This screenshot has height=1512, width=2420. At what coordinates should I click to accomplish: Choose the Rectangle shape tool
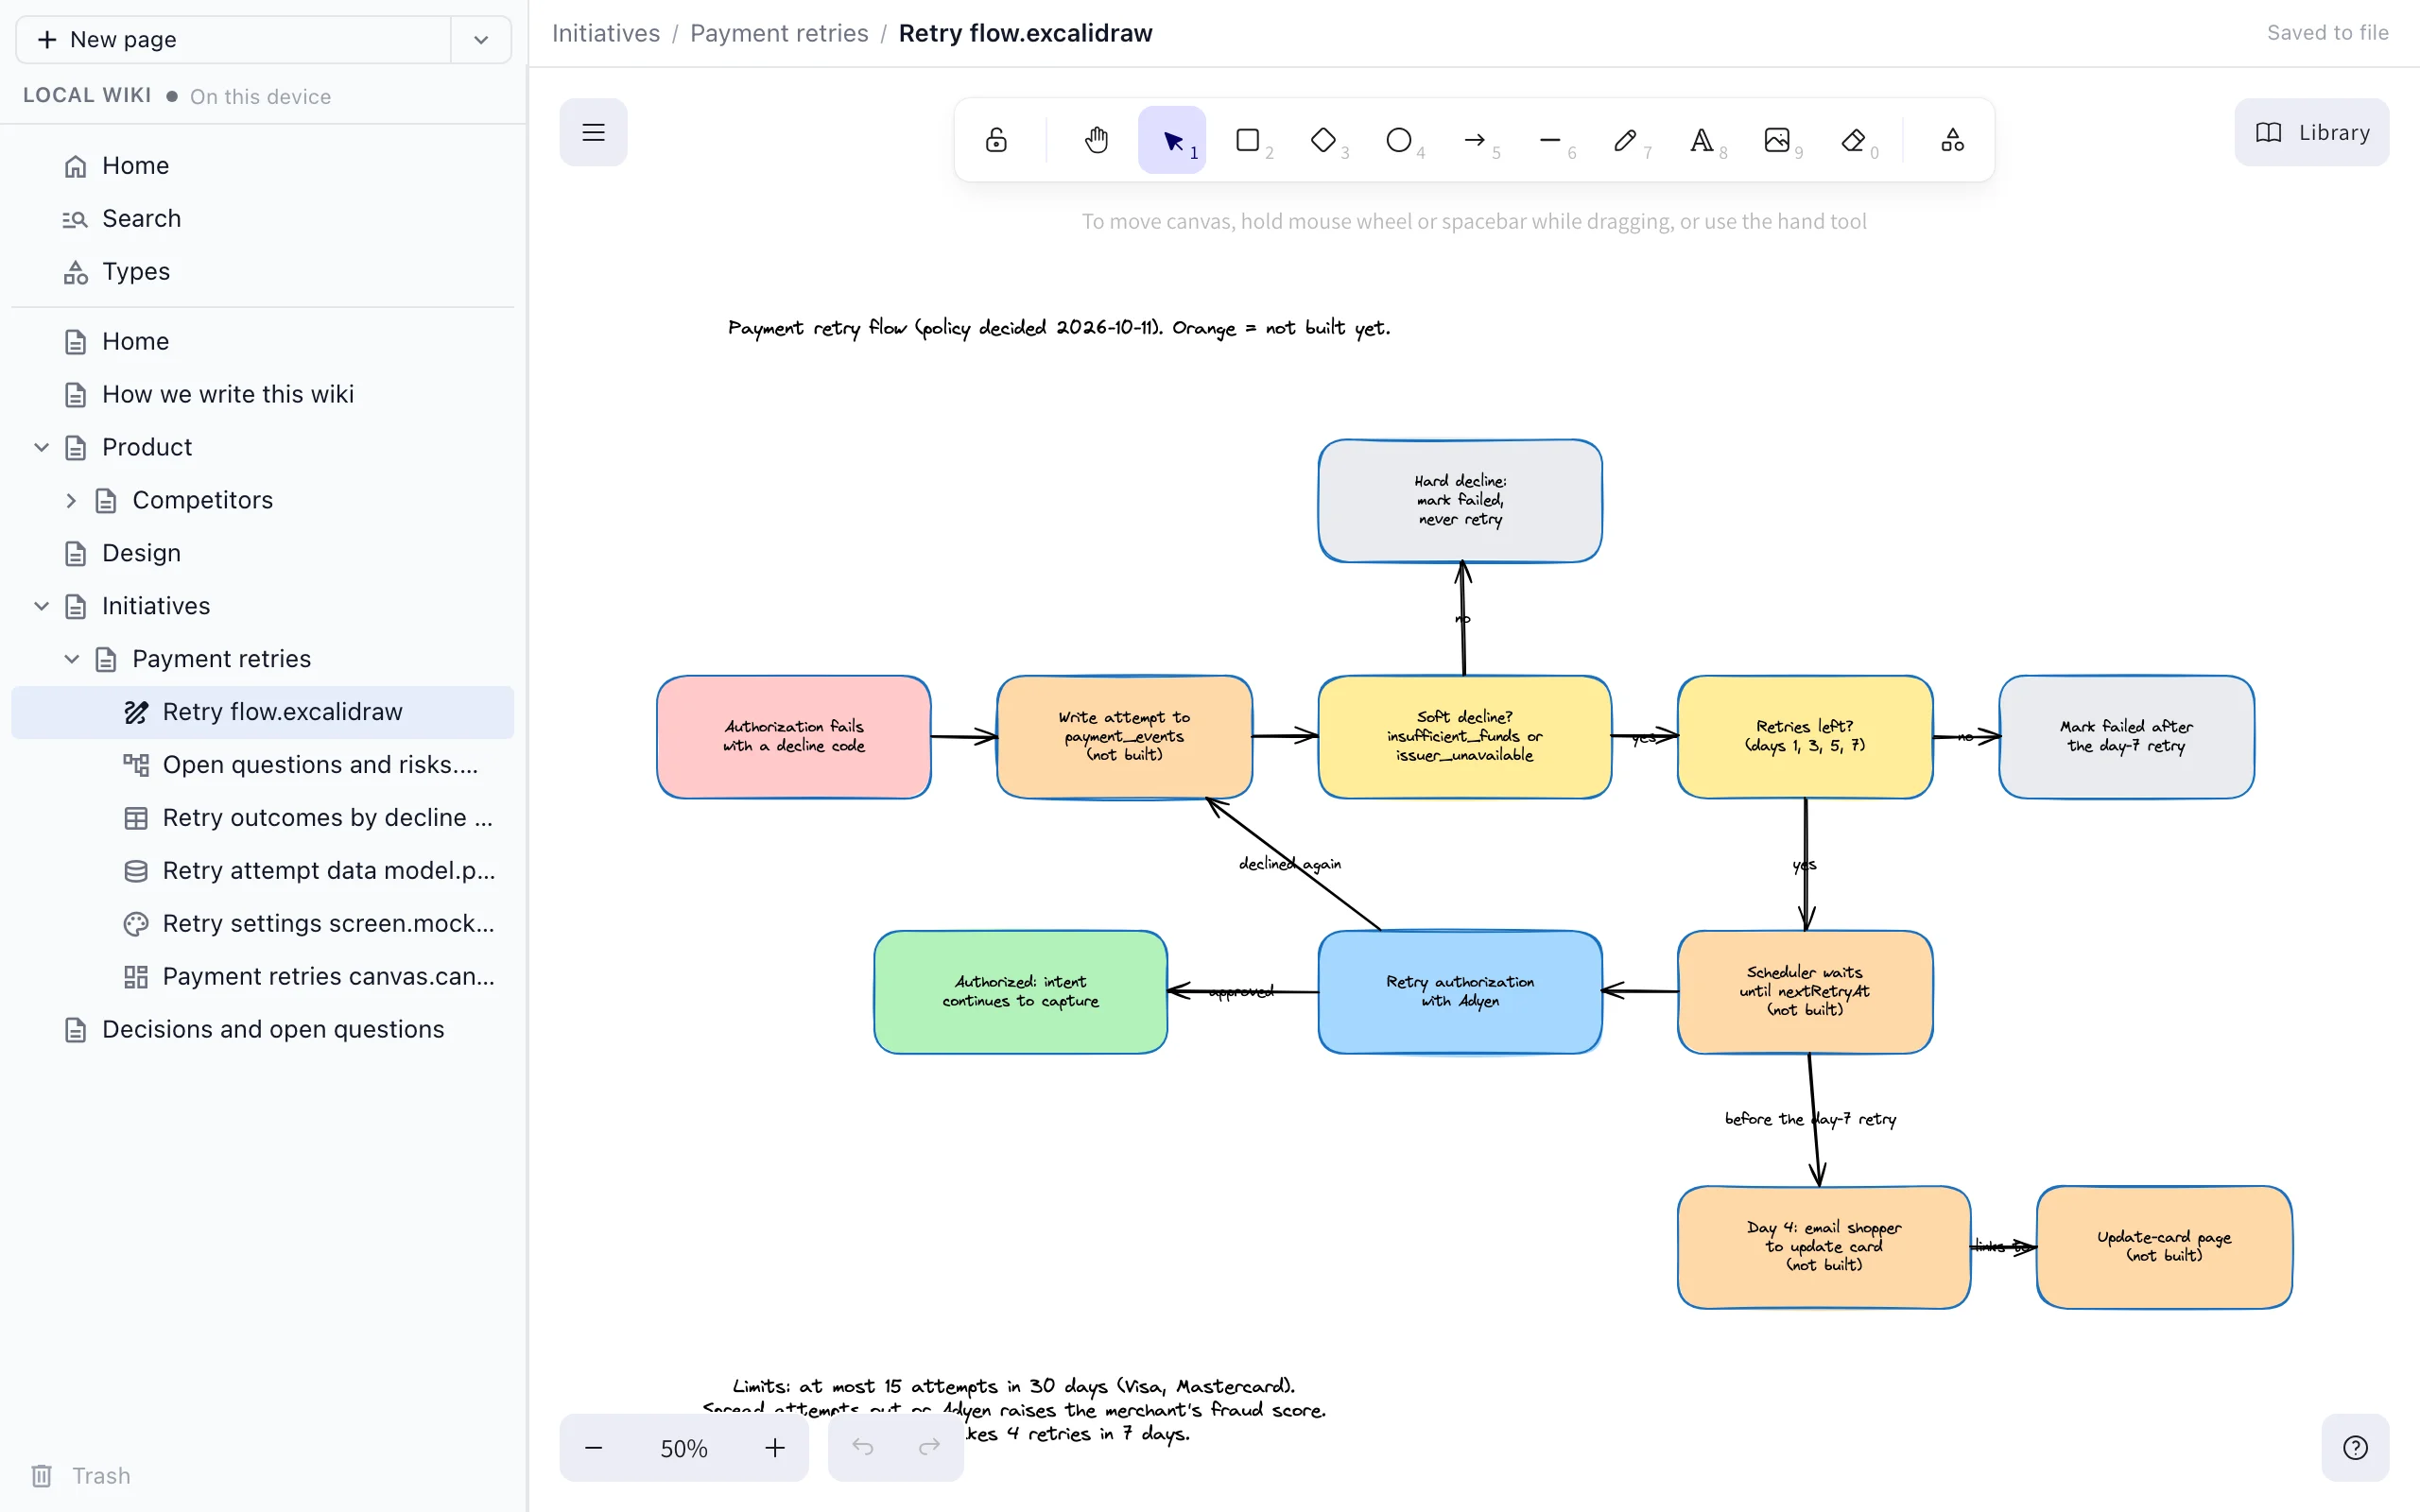[x=1248, y=140]
